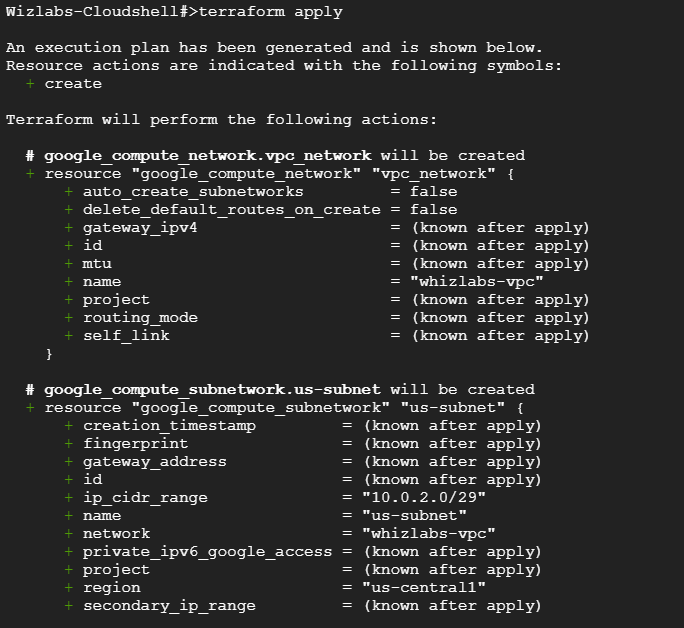This screenshot has width=684, height=628.
Task: Click the 'delete_default_routes_on_create' attribute
Action: coord(232,210)
